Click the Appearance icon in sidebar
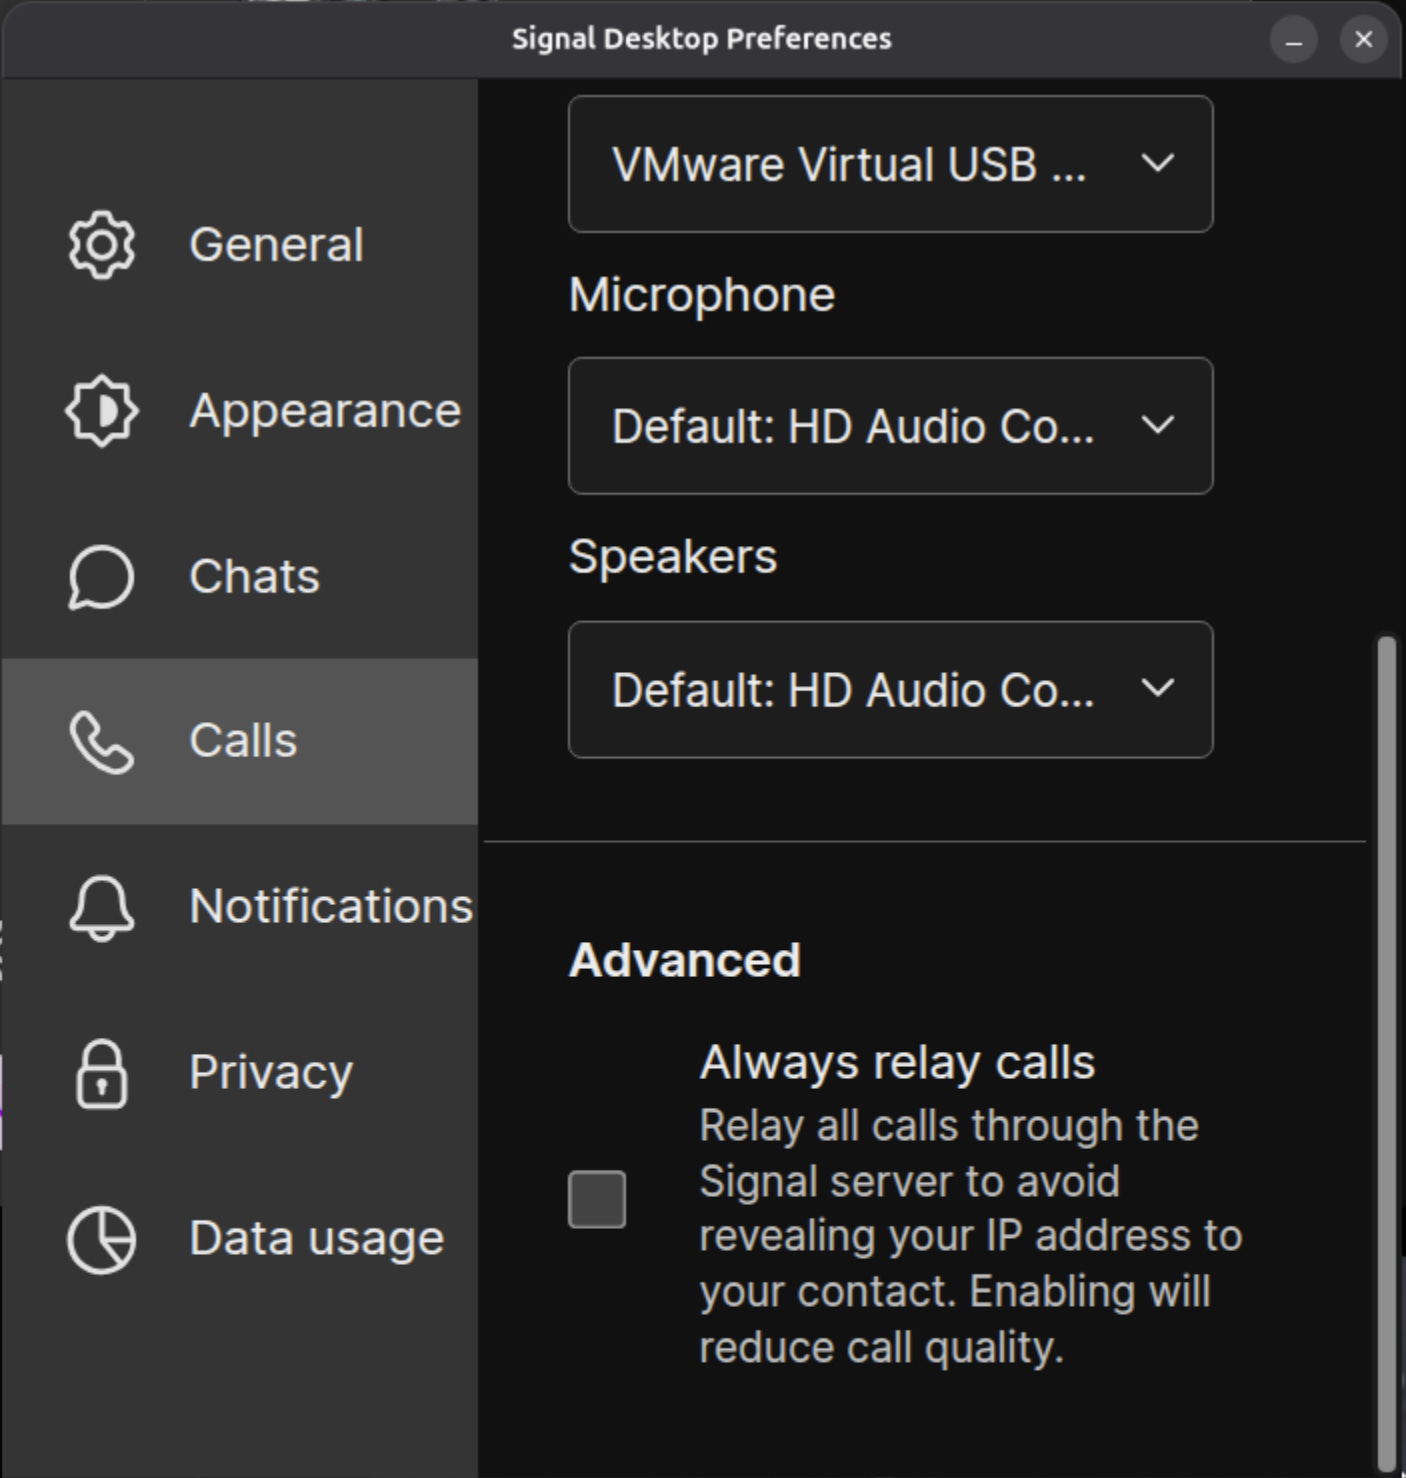Viewport: 1406px width, 1478px height. click(x=101, y=411)
